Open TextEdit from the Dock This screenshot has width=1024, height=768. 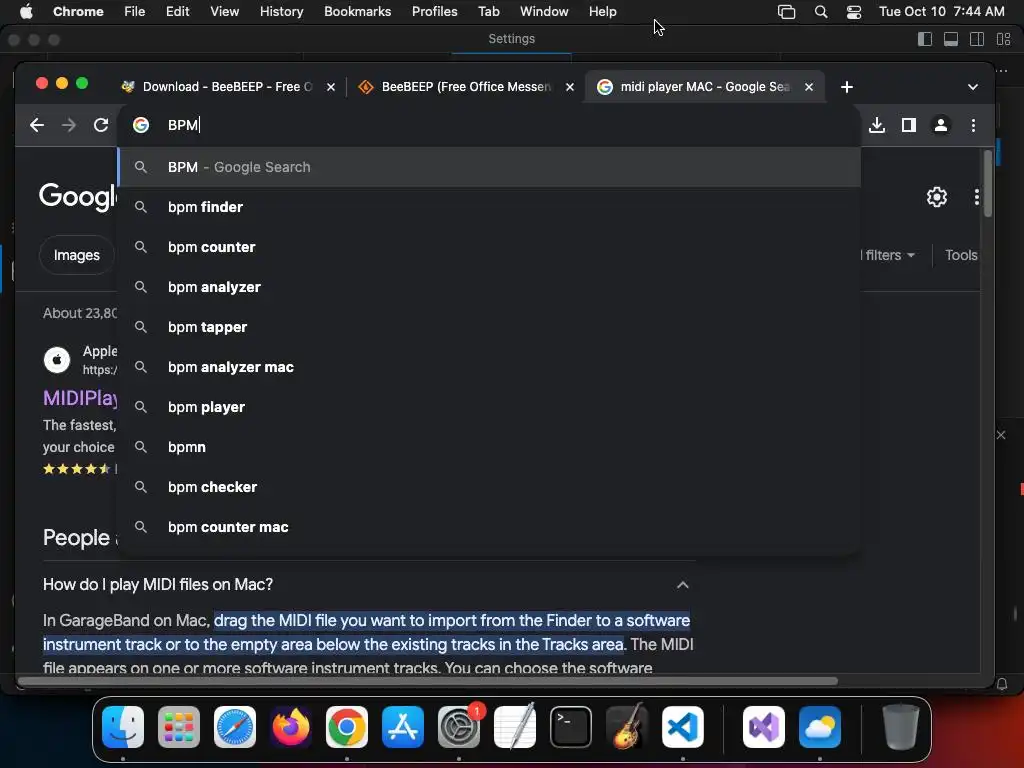[515, 727]
